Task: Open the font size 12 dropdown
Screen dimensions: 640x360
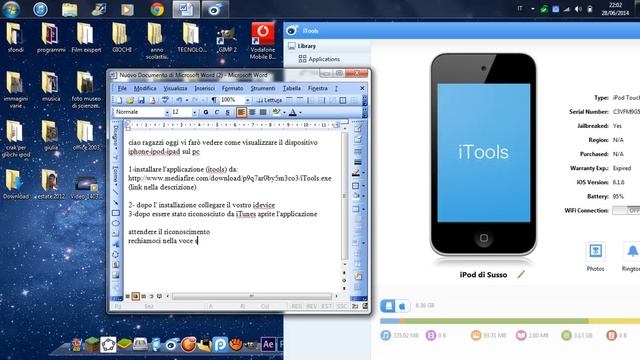Action: (x=194, y=112)
